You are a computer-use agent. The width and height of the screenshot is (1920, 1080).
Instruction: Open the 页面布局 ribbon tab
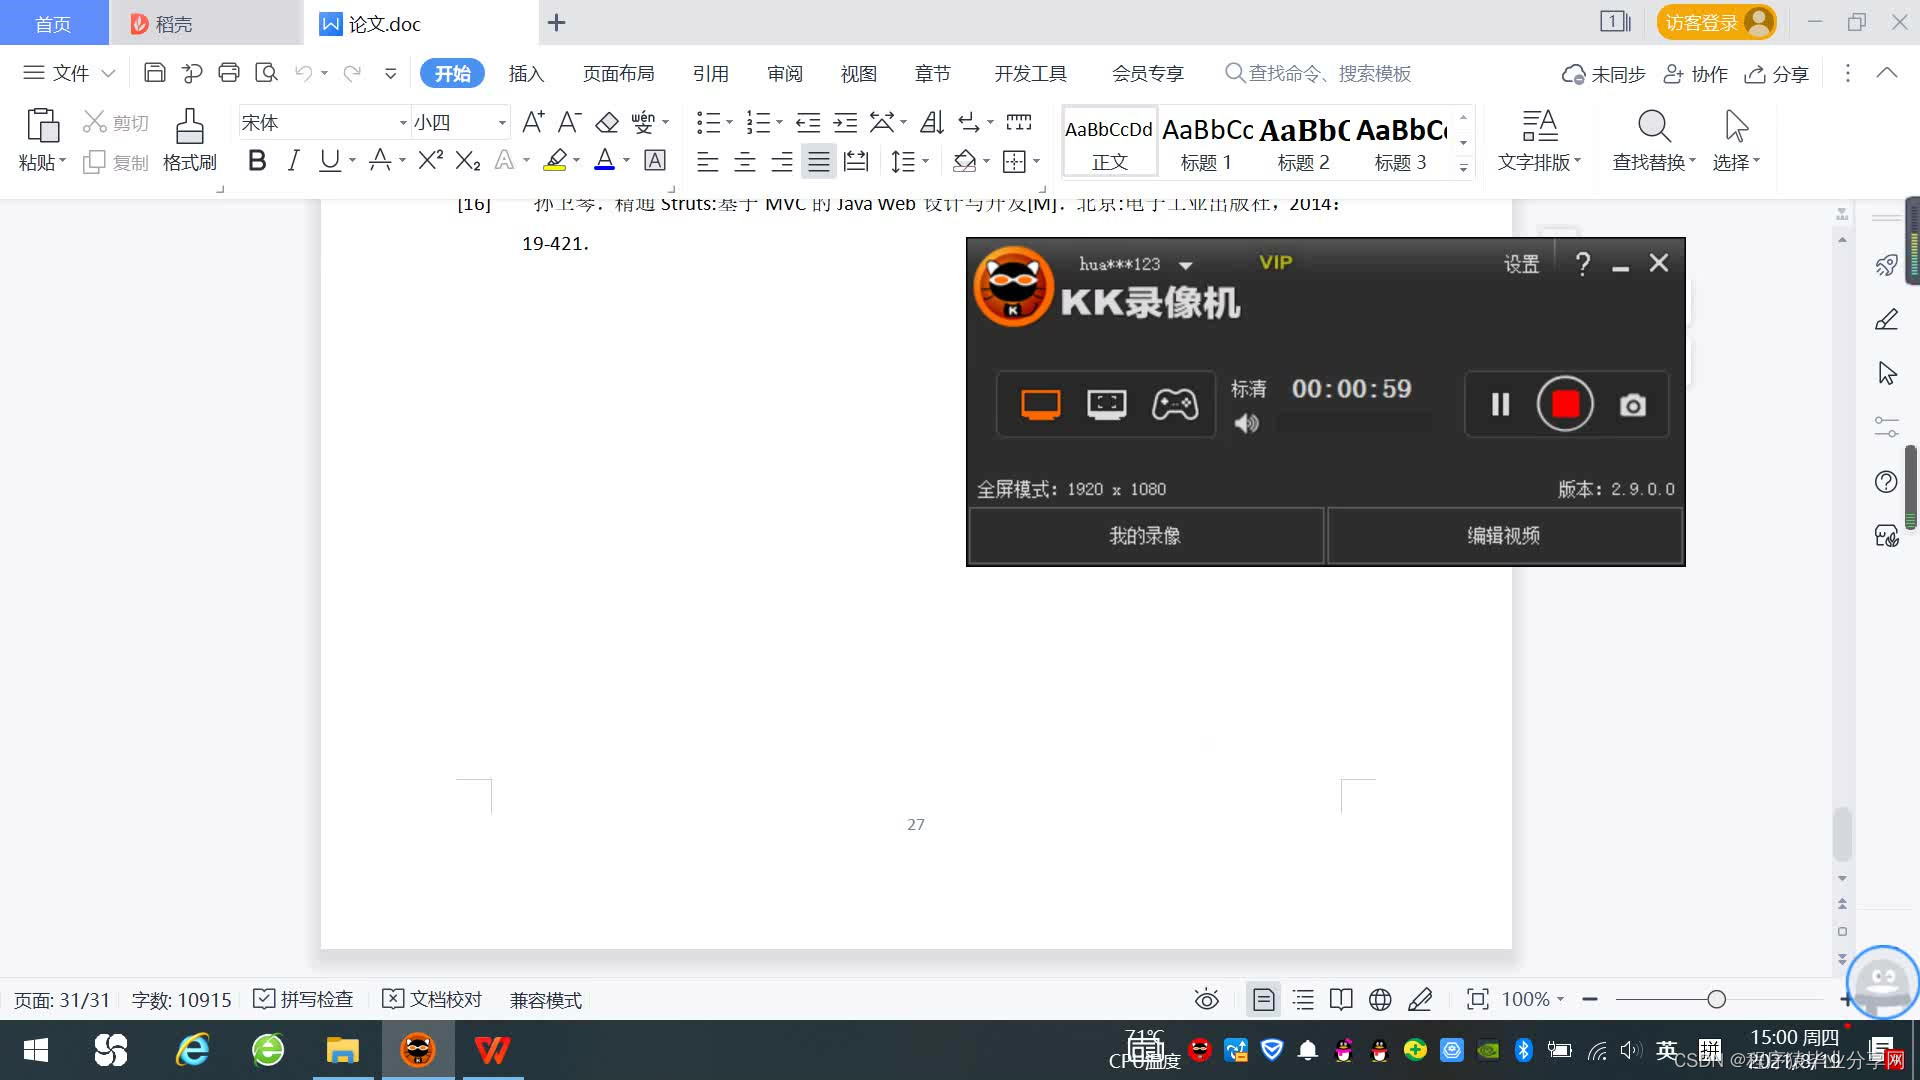coord(618,73)
